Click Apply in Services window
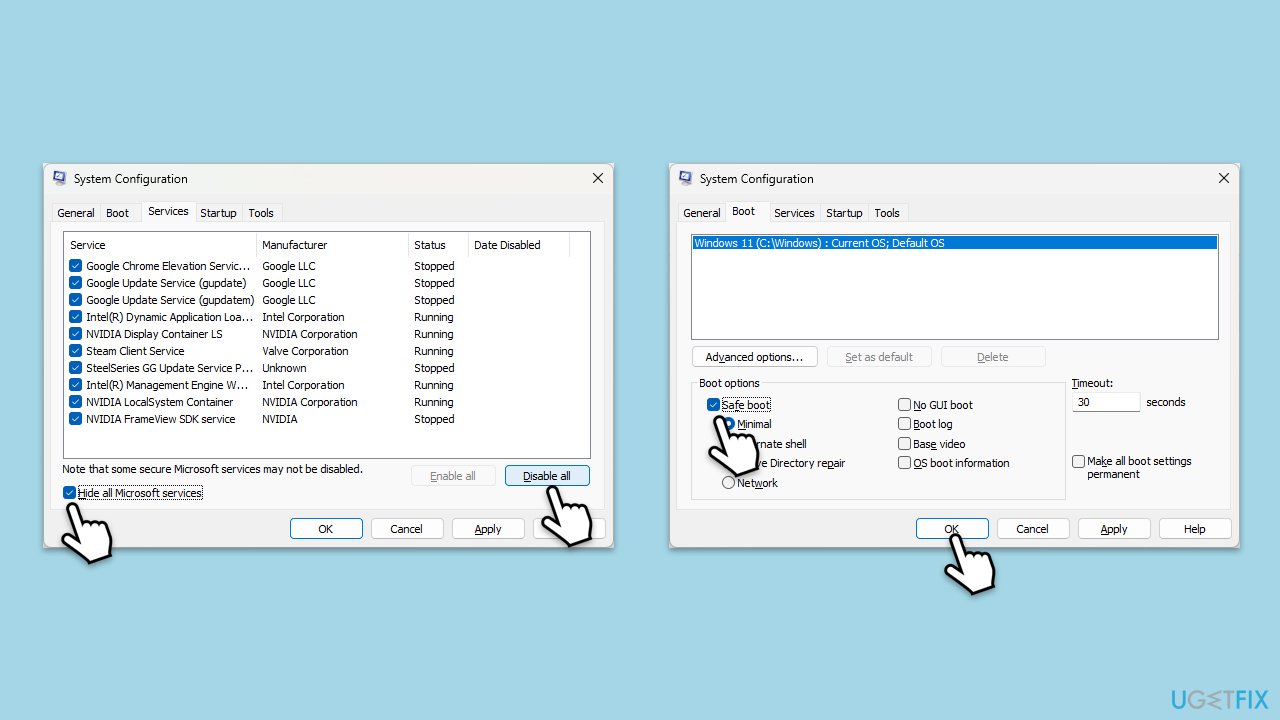This screenshot has width=1280, height=720. 488,529
